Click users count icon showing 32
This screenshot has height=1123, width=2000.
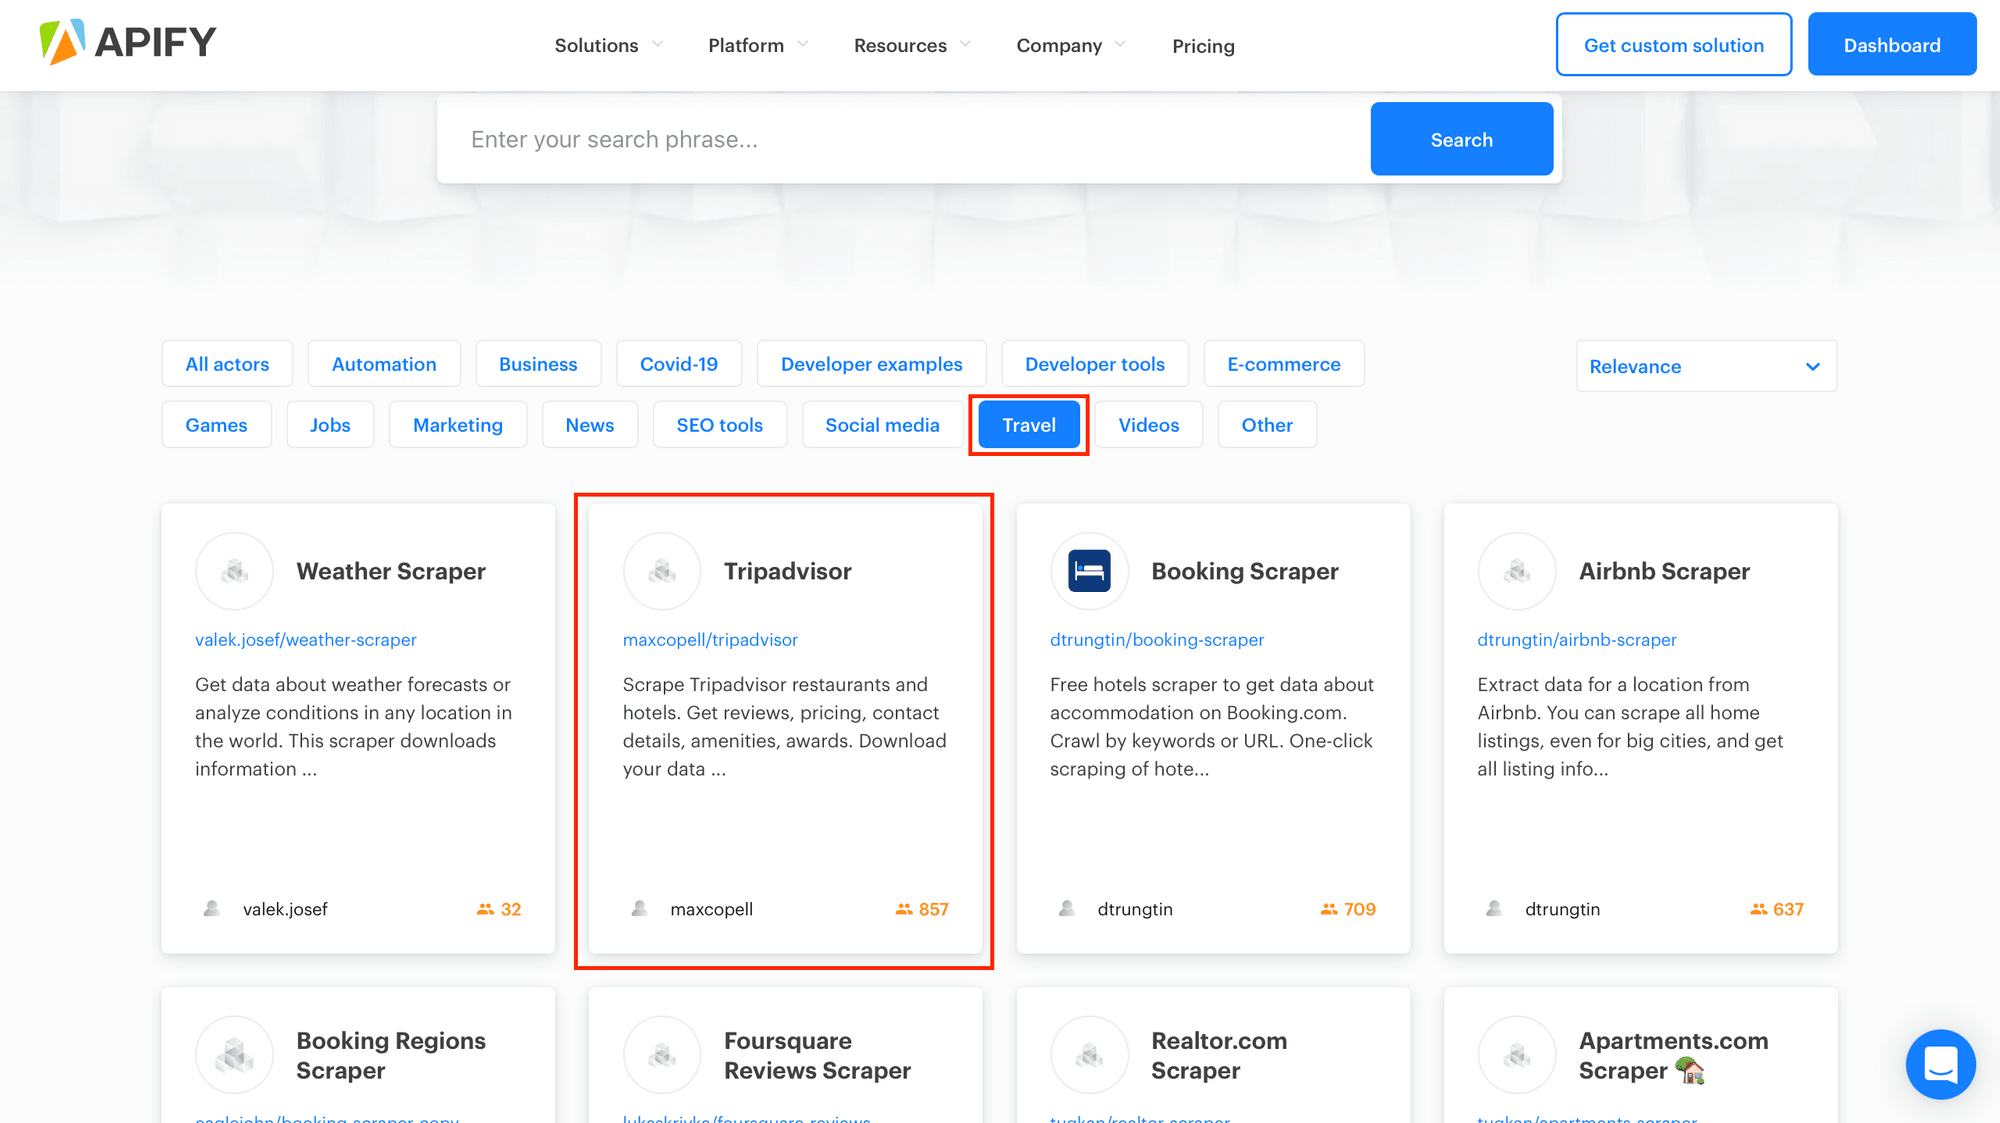coord(485,909)
